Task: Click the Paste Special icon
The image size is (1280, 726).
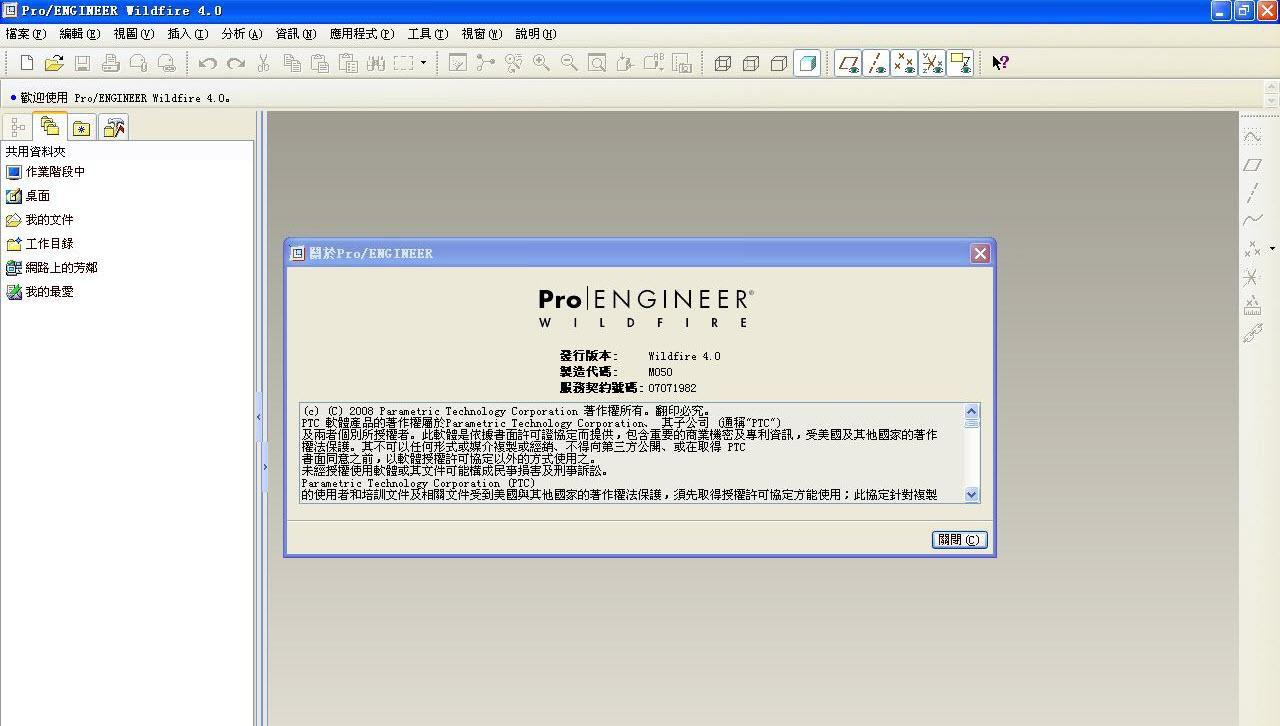Action: coord(348,63)
